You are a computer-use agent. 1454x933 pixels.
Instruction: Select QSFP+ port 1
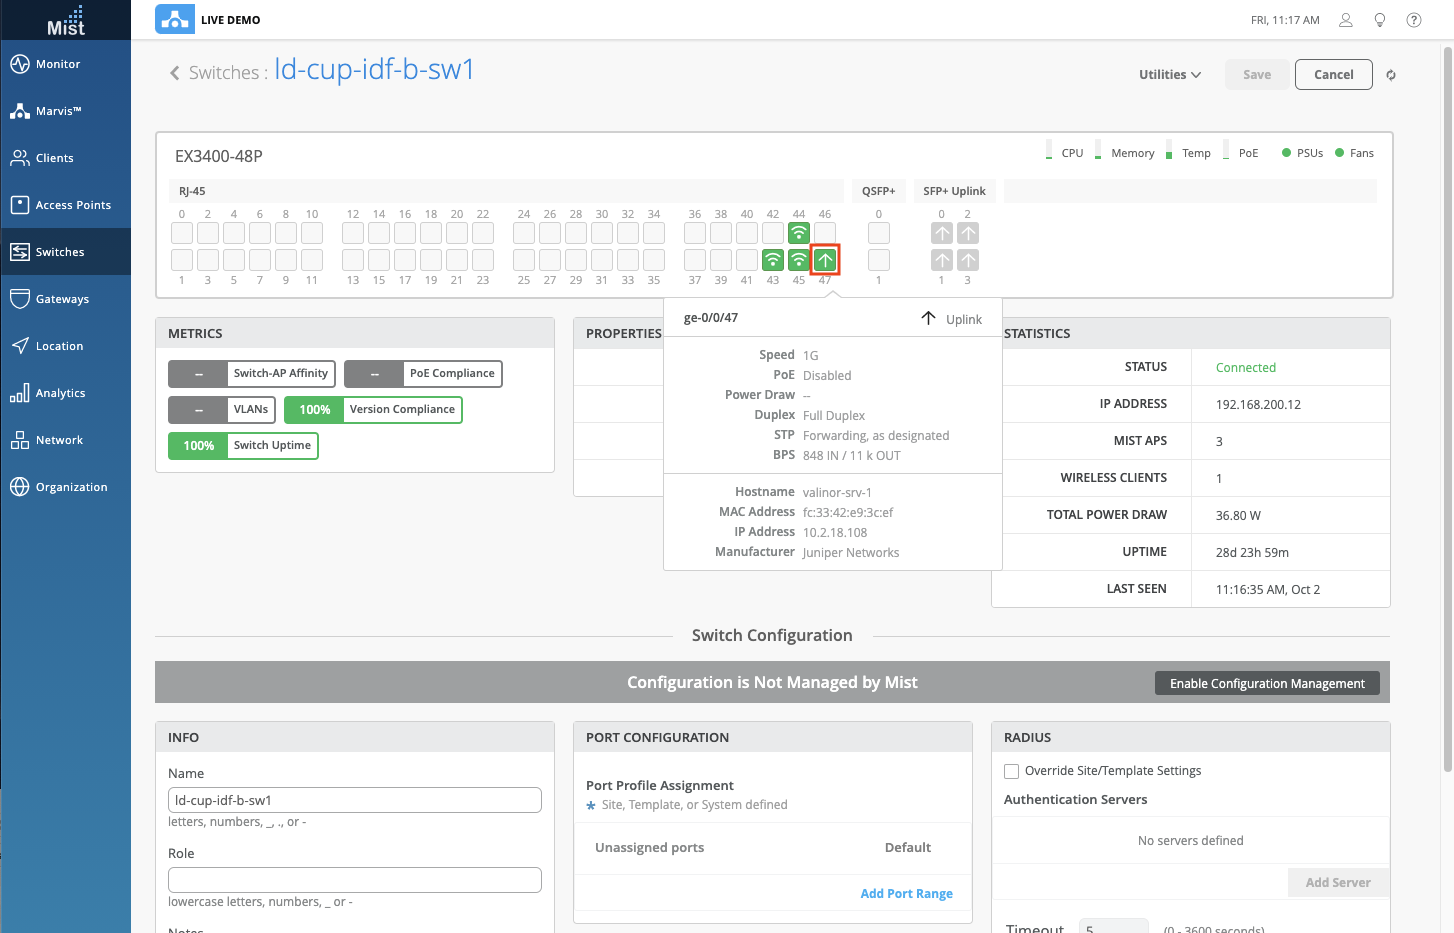click(x=879, y=260)
